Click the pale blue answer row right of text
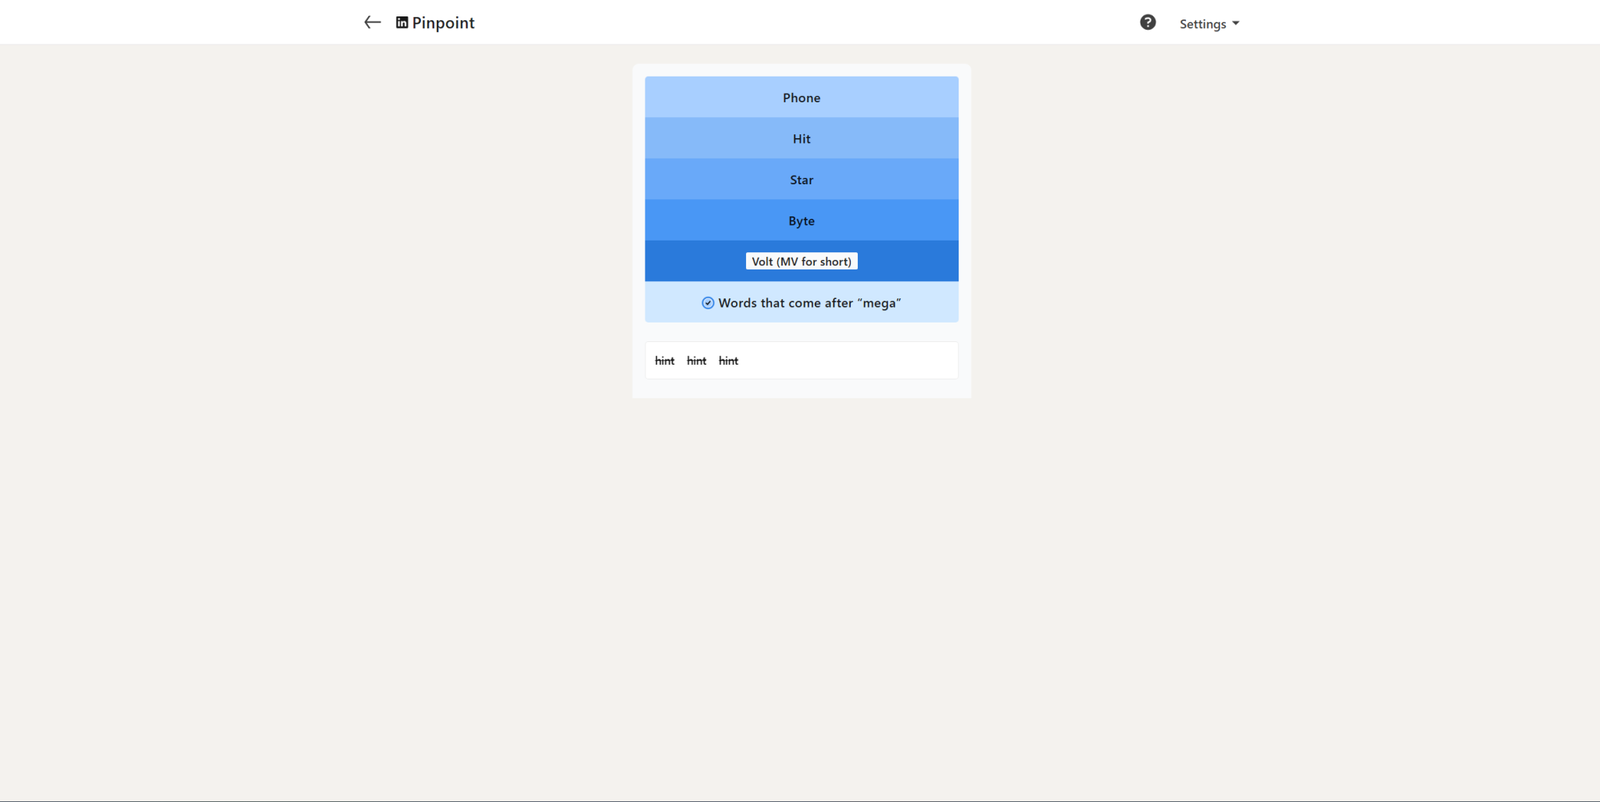The width and height of the screenshot is (1600, 802). (x=930, y=303)
